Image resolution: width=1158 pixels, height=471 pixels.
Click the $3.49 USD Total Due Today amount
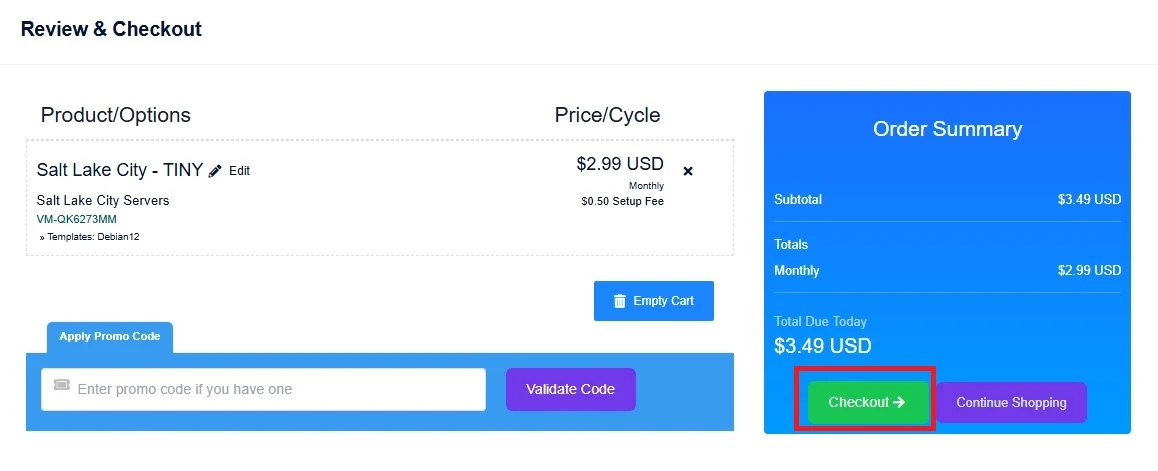click(x=823, y=346)
